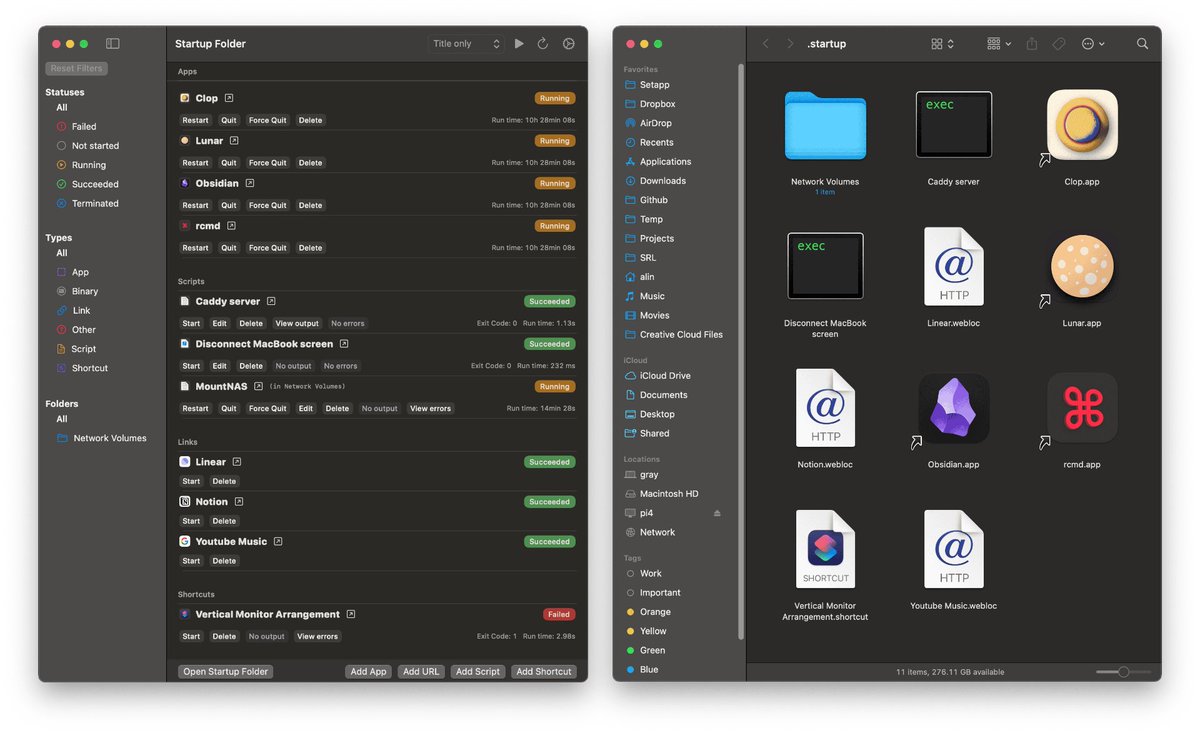Image resolution: width=1200 pixels, height=733 pixels.
Task: Click reveal arrow icon next to Caddy server
Action: [271, 301]
